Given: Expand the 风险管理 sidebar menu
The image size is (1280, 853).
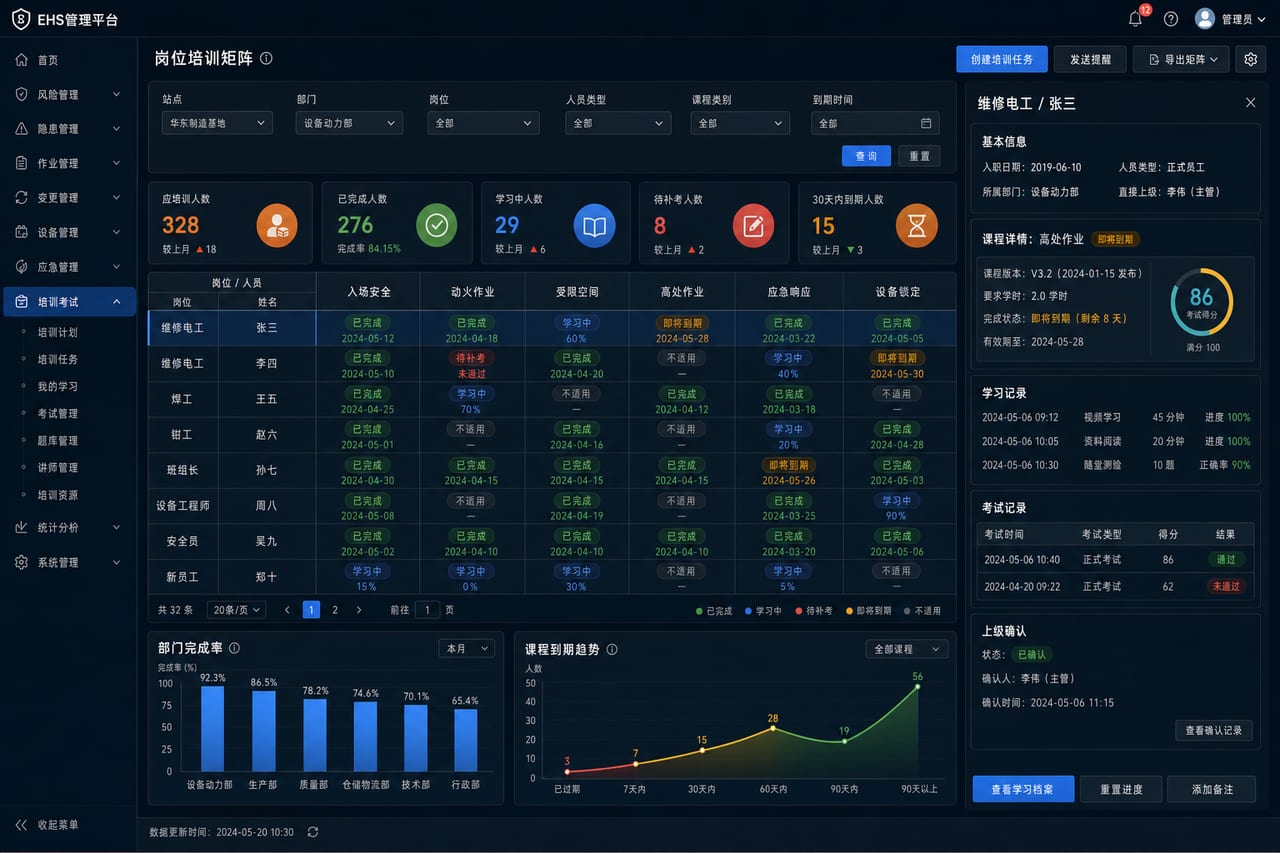Looking at the screenshot, I should [x=68, y=95].
